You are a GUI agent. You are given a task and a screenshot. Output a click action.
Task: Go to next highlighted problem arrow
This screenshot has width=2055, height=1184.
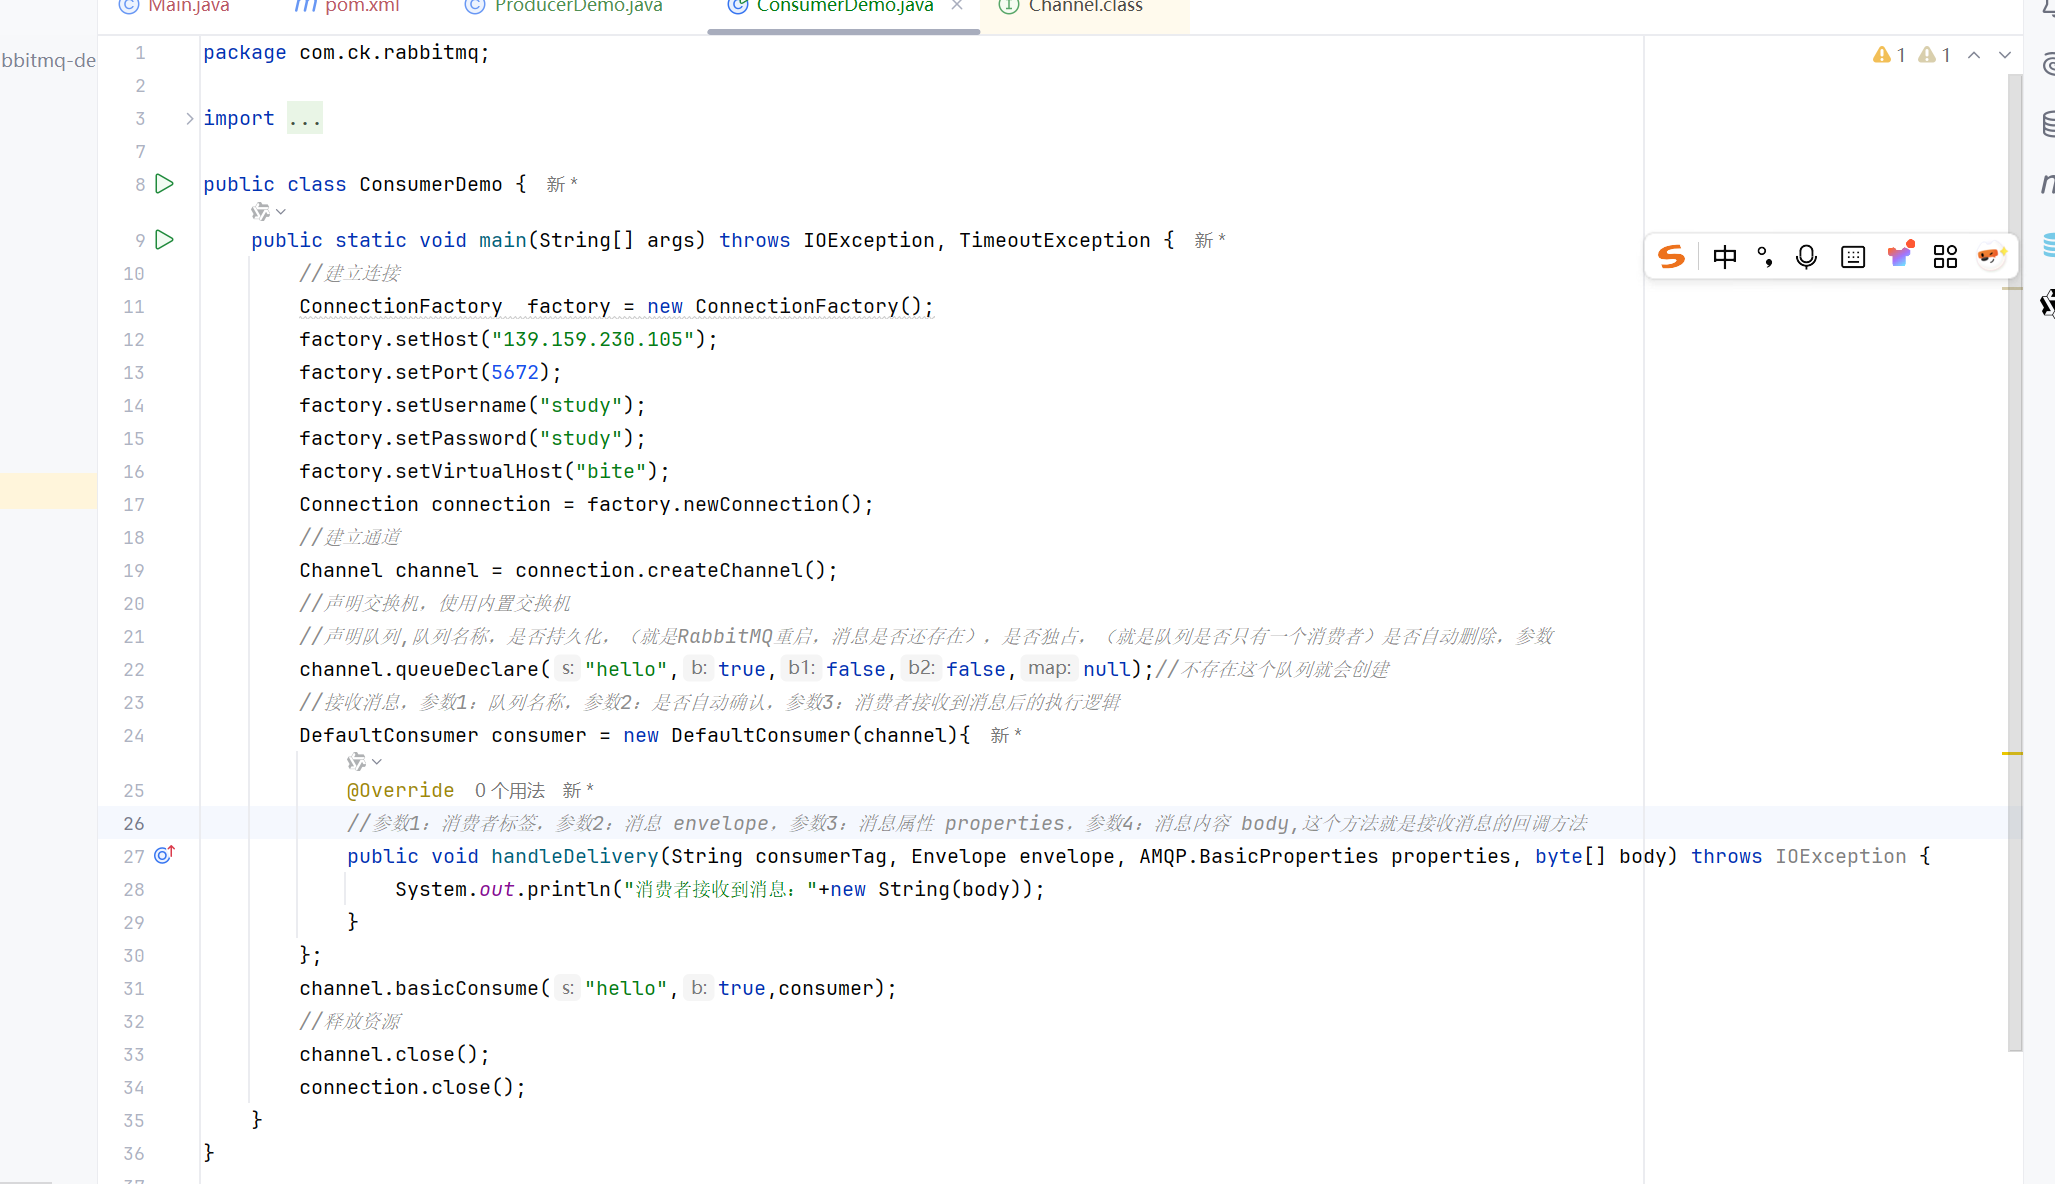pos(2004,55)
